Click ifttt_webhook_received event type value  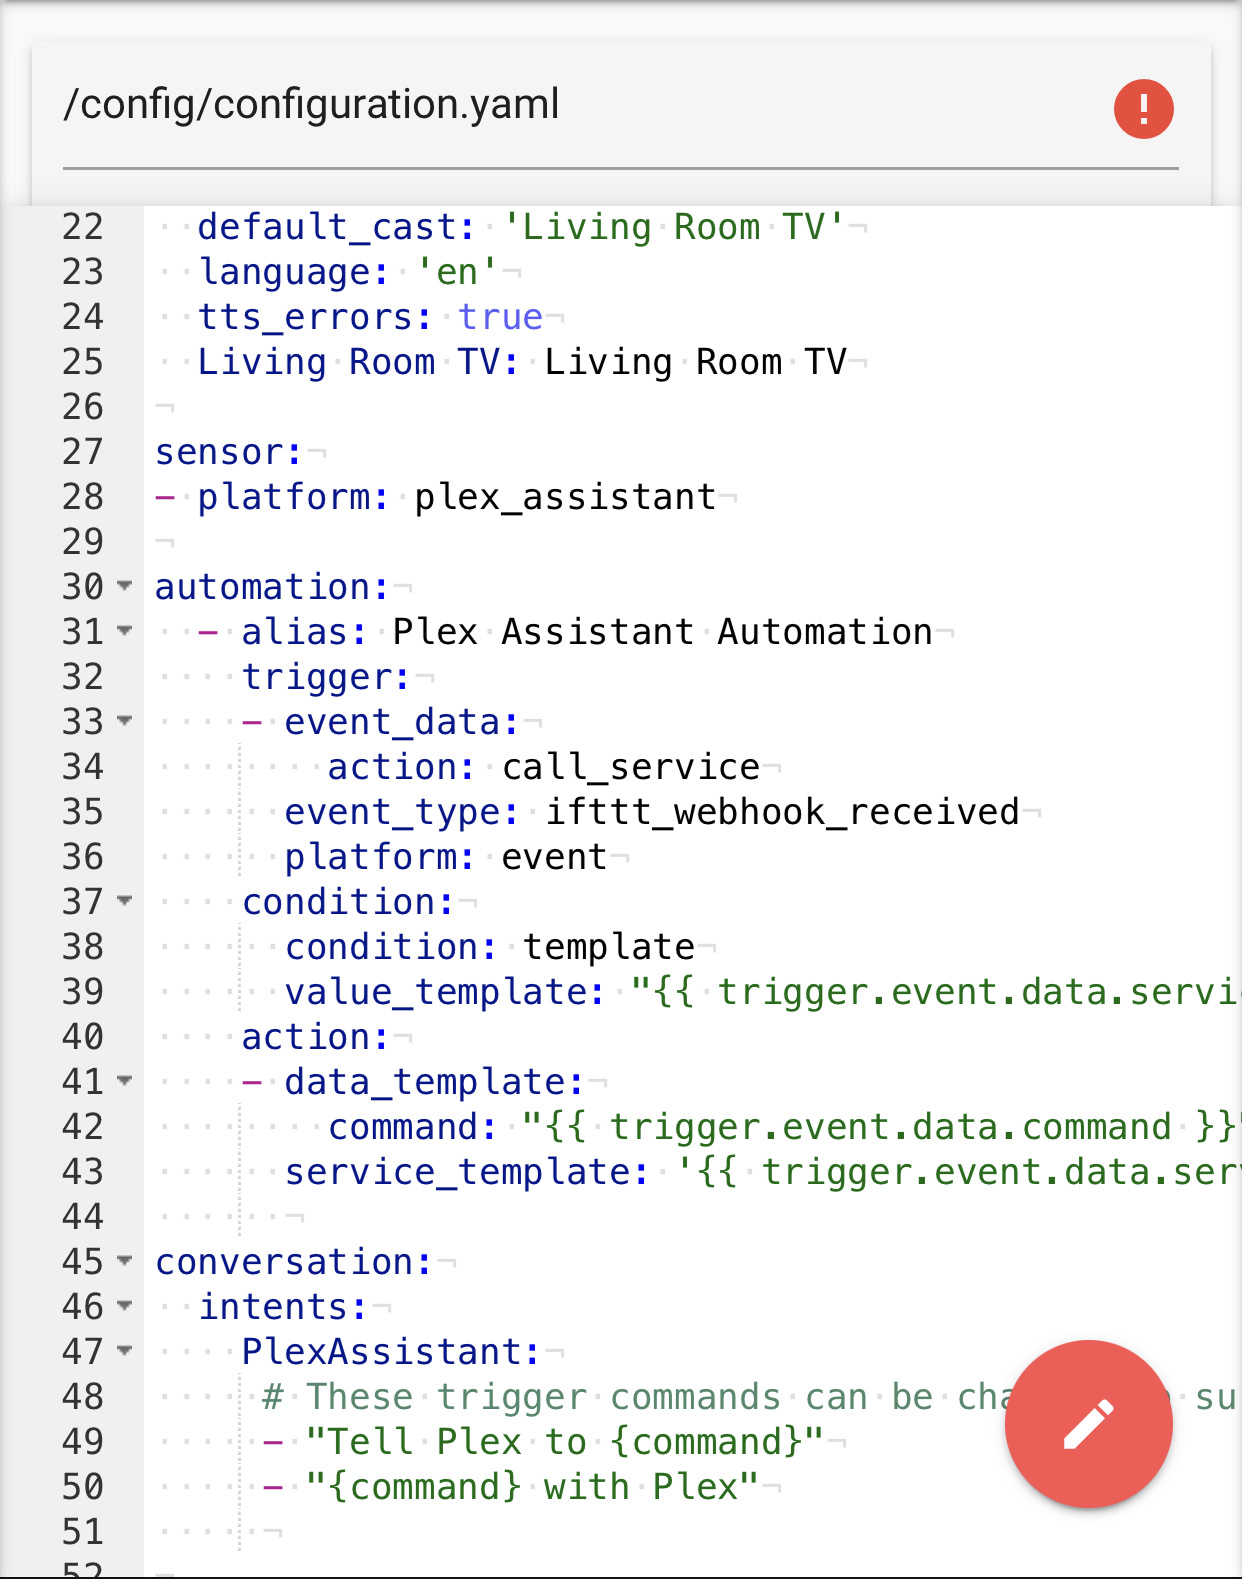[782, 812]
